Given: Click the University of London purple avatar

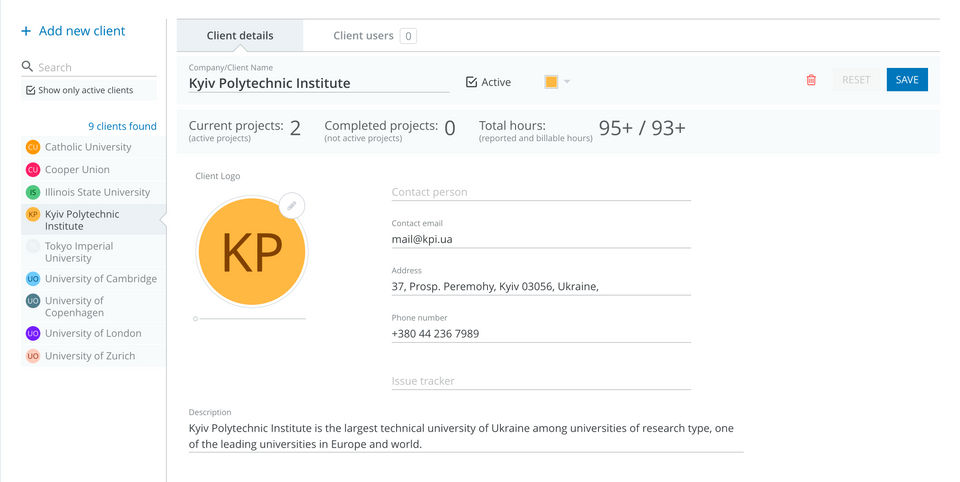Looking at the screenshot, I should [33, 333].
